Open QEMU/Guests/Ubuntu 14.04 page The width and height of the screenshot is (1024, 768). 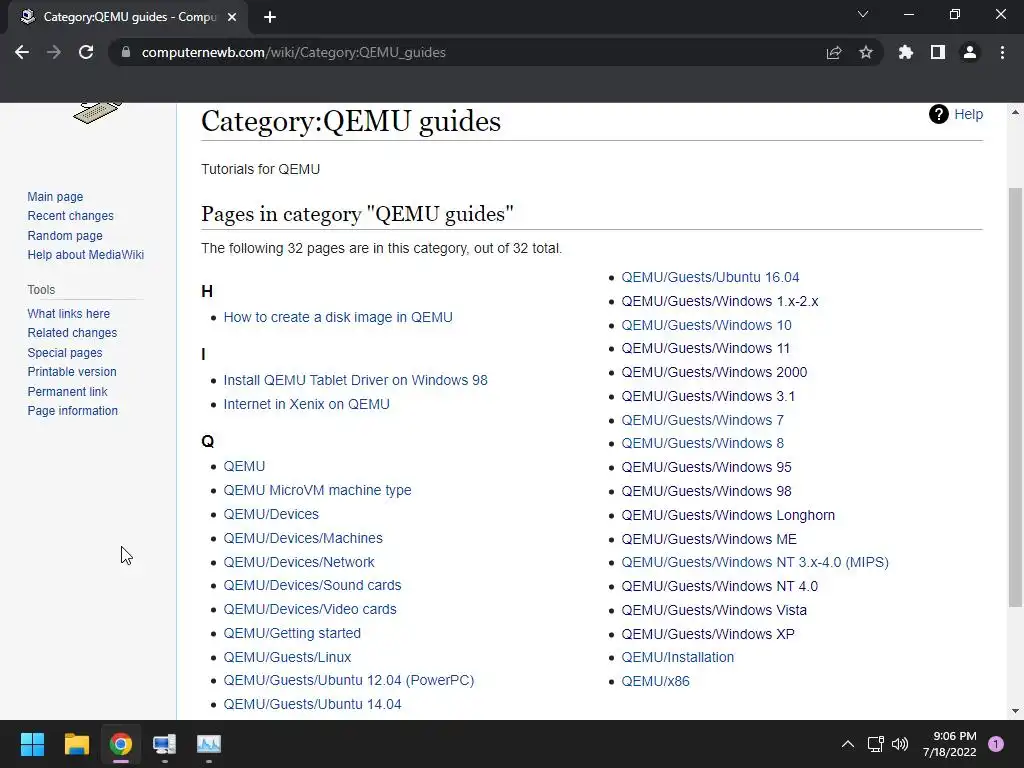click(312, 705)
